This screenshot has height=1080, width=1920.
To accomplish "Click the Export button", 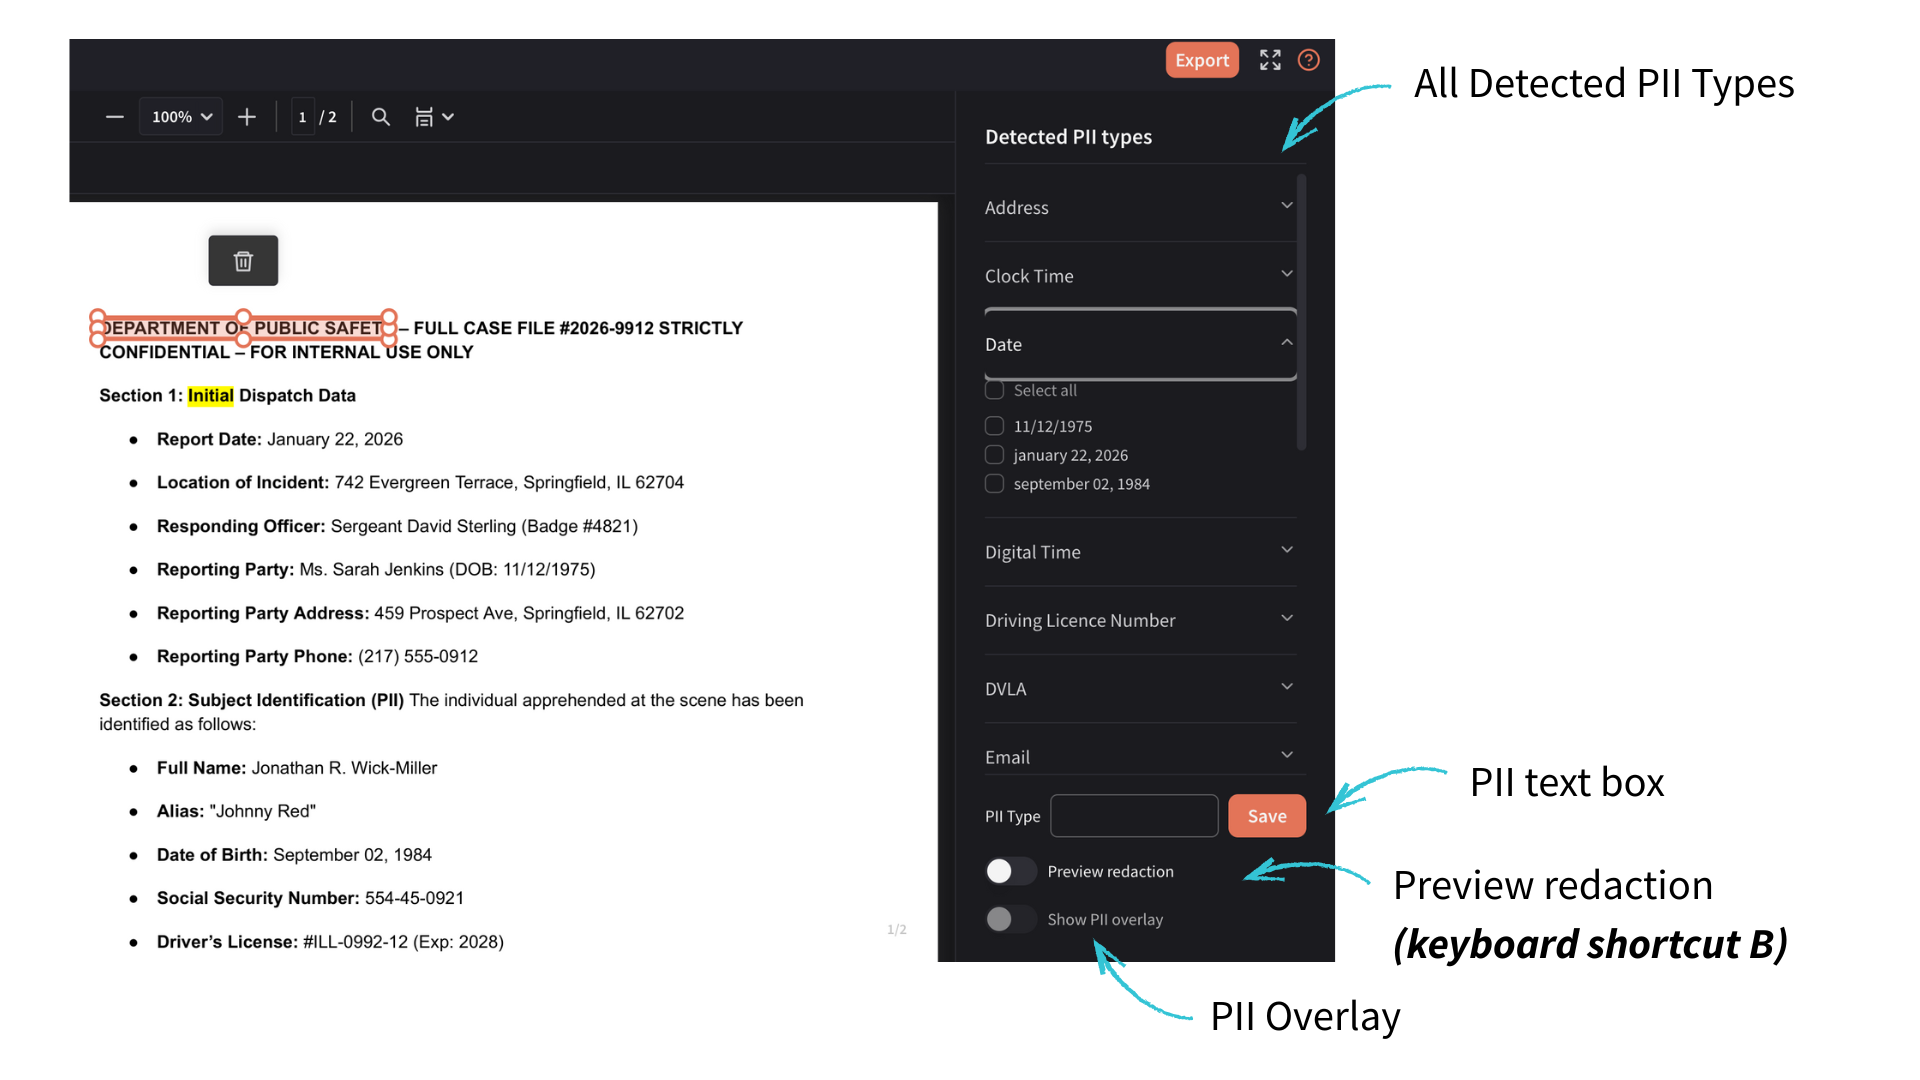I will click(x=1201, y=60).
